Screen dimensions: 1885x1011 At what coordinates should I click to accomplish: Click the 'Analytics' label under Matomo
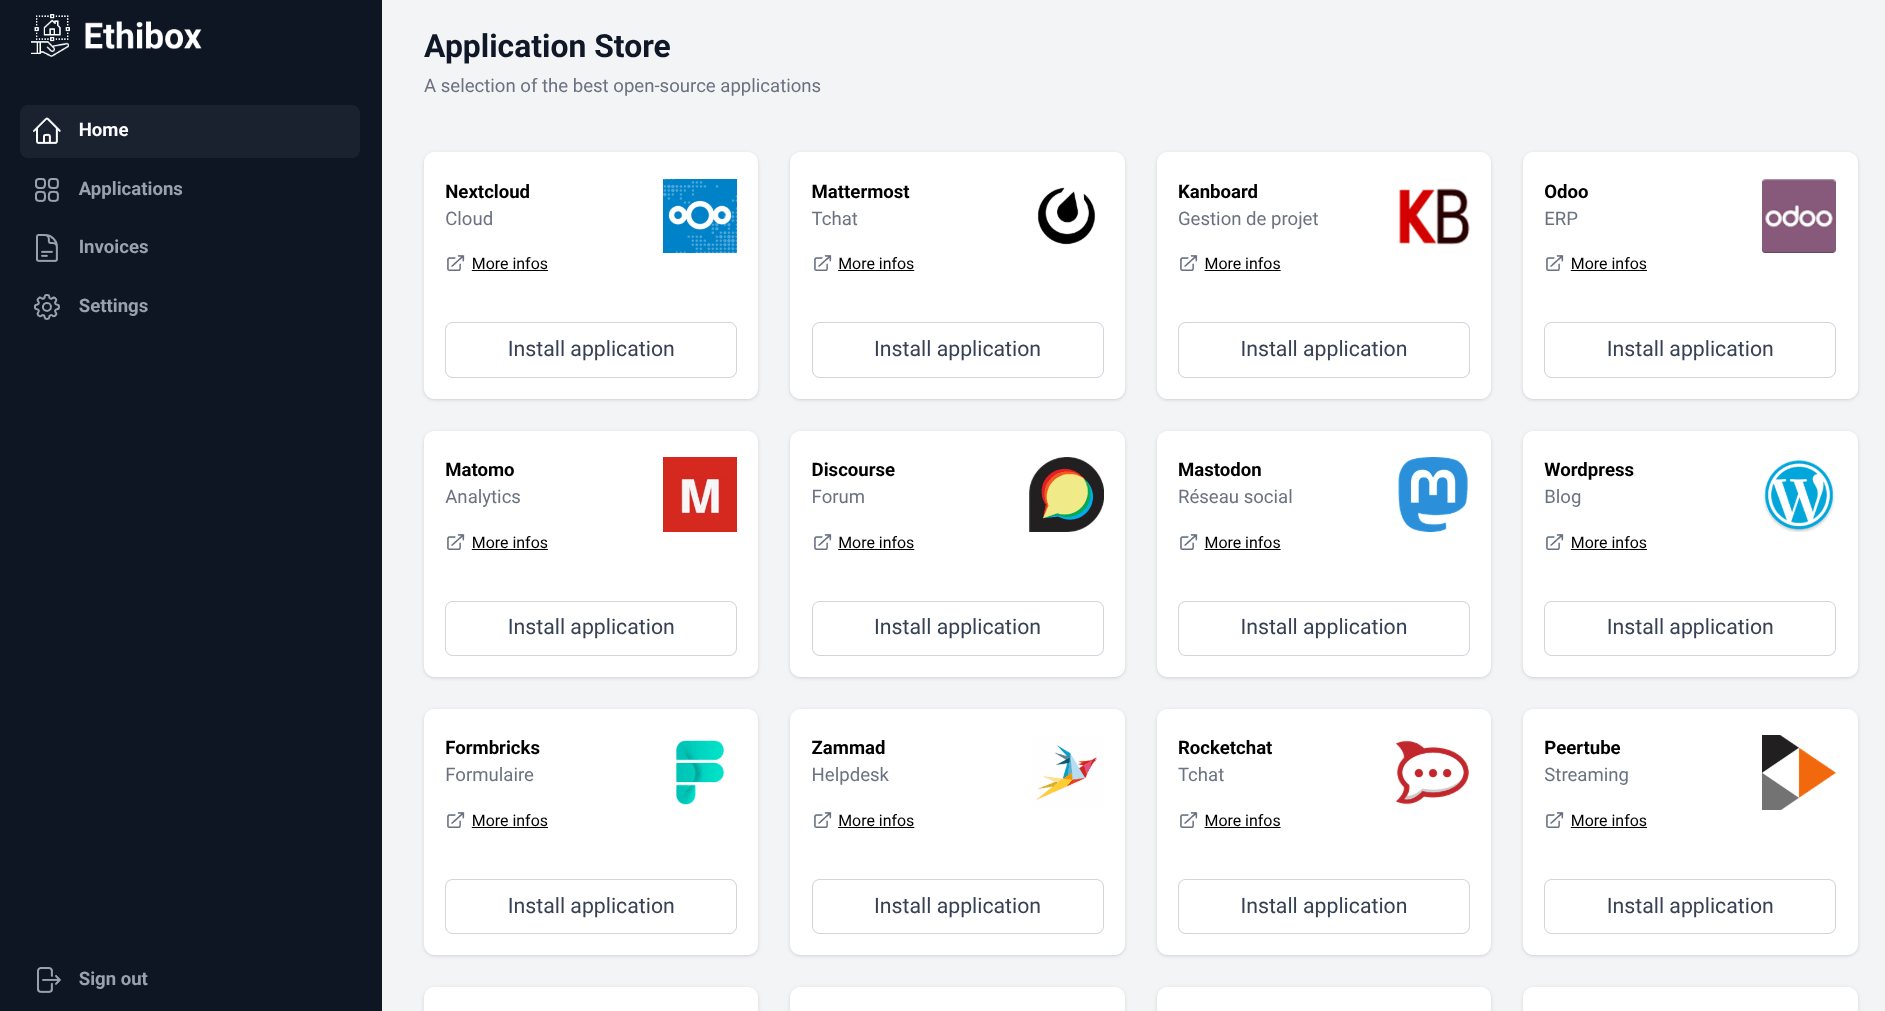[483, 497]
